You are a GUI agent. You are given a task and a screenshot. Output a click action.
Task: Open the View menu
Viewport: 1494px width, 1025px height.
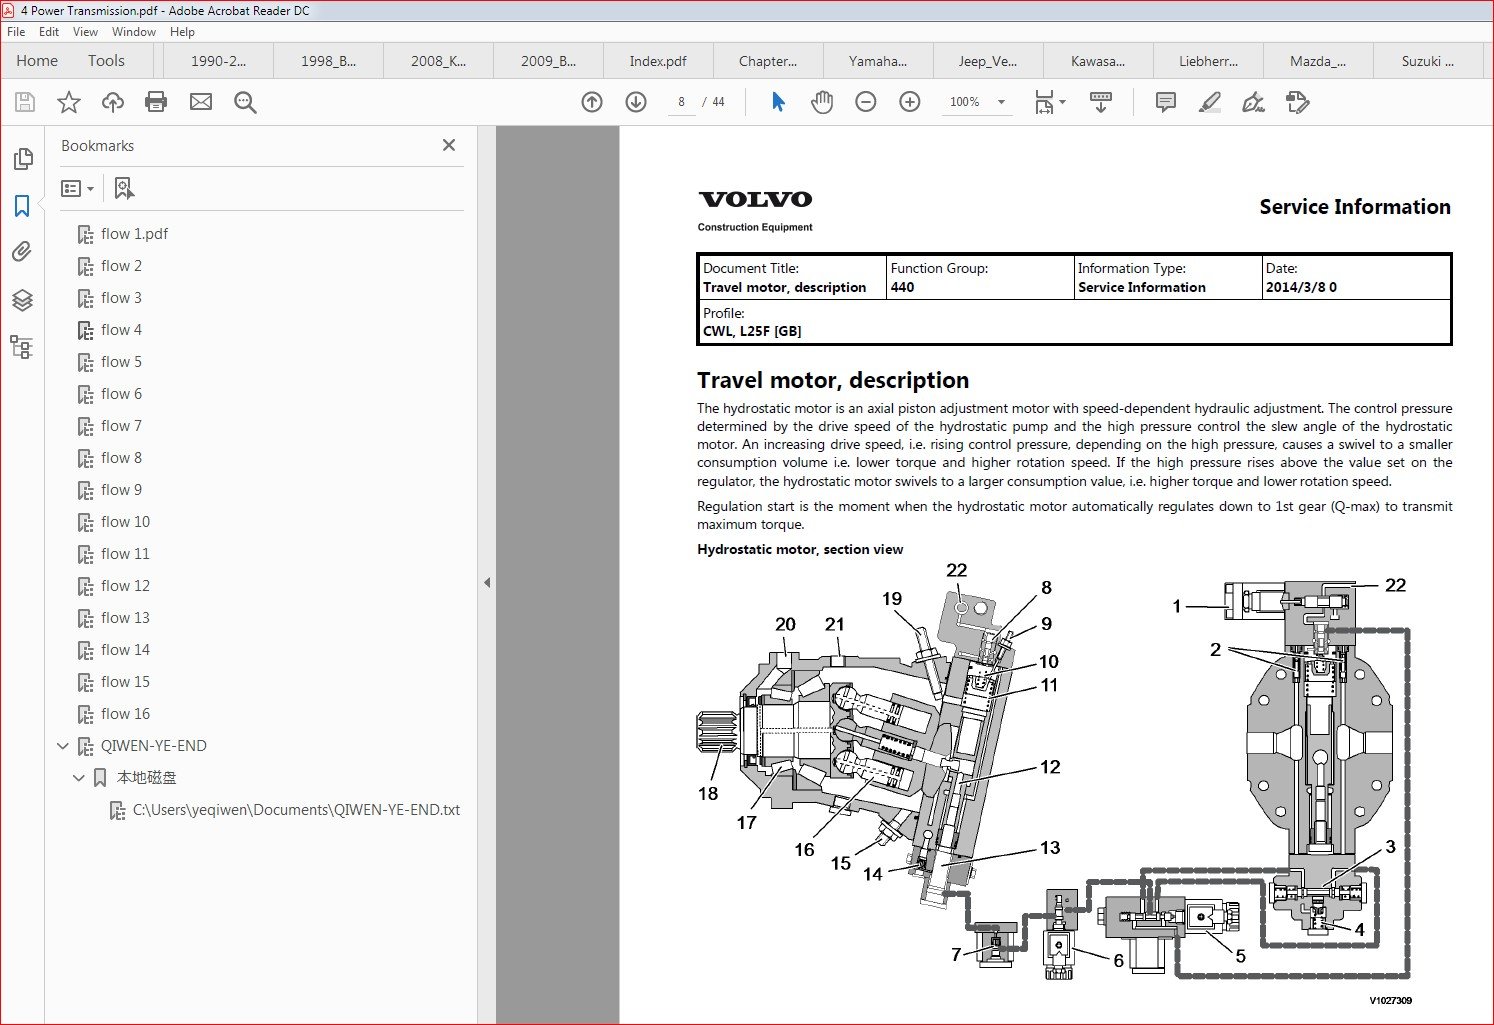click(86, 32)
